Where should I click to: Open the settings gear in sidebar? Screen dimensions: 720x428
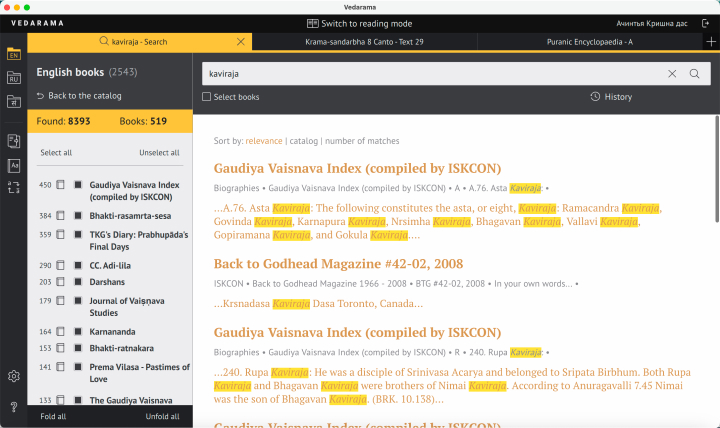pos(13,376)
